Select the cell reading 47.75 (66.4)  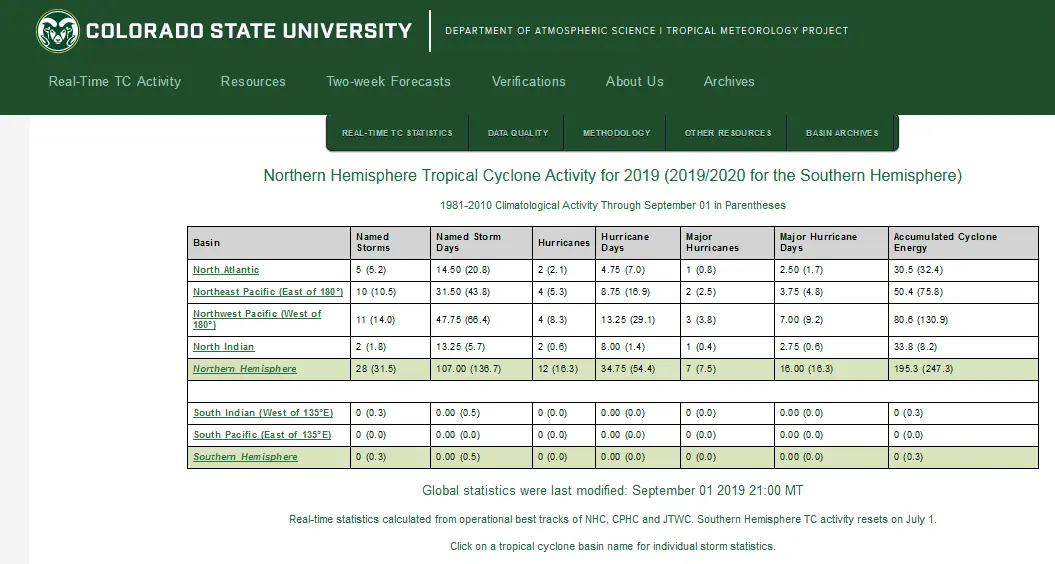pos(481,320)
